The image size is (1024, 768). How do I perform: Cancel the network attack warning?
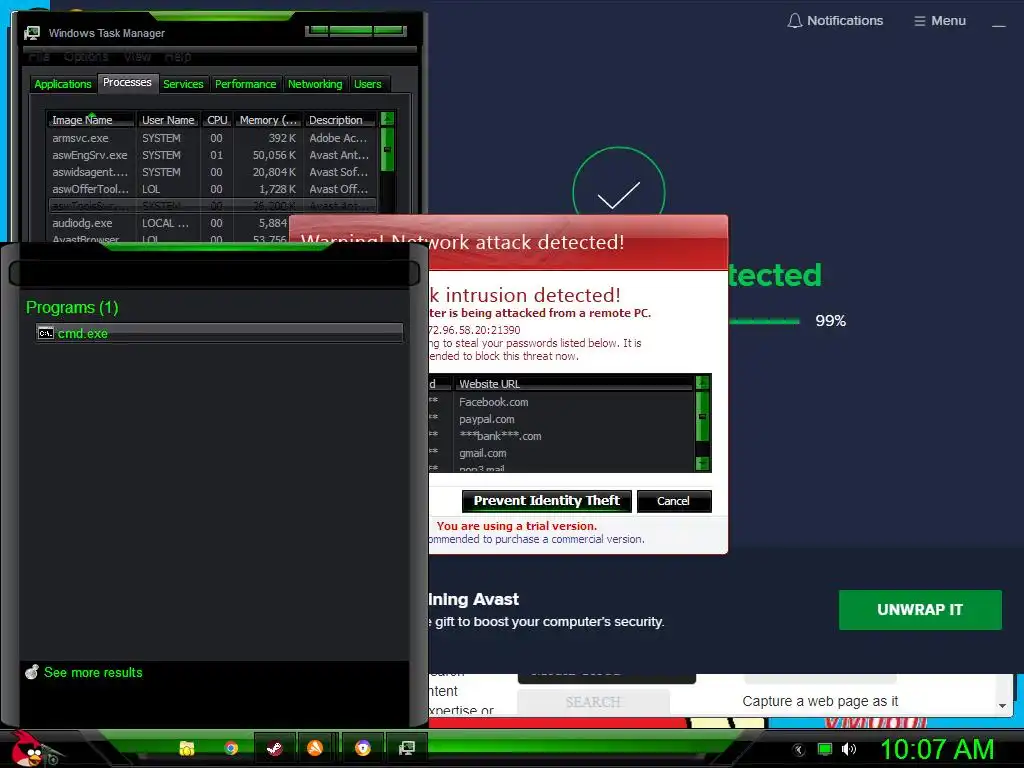[x=673, y=501]
